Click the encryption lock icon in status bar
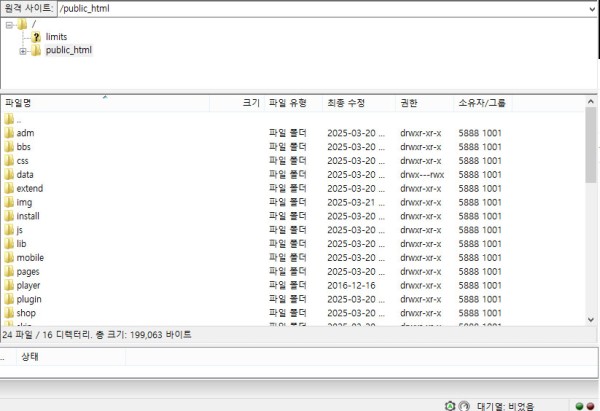The image size is (600, 411). click(x=449, y=405)
